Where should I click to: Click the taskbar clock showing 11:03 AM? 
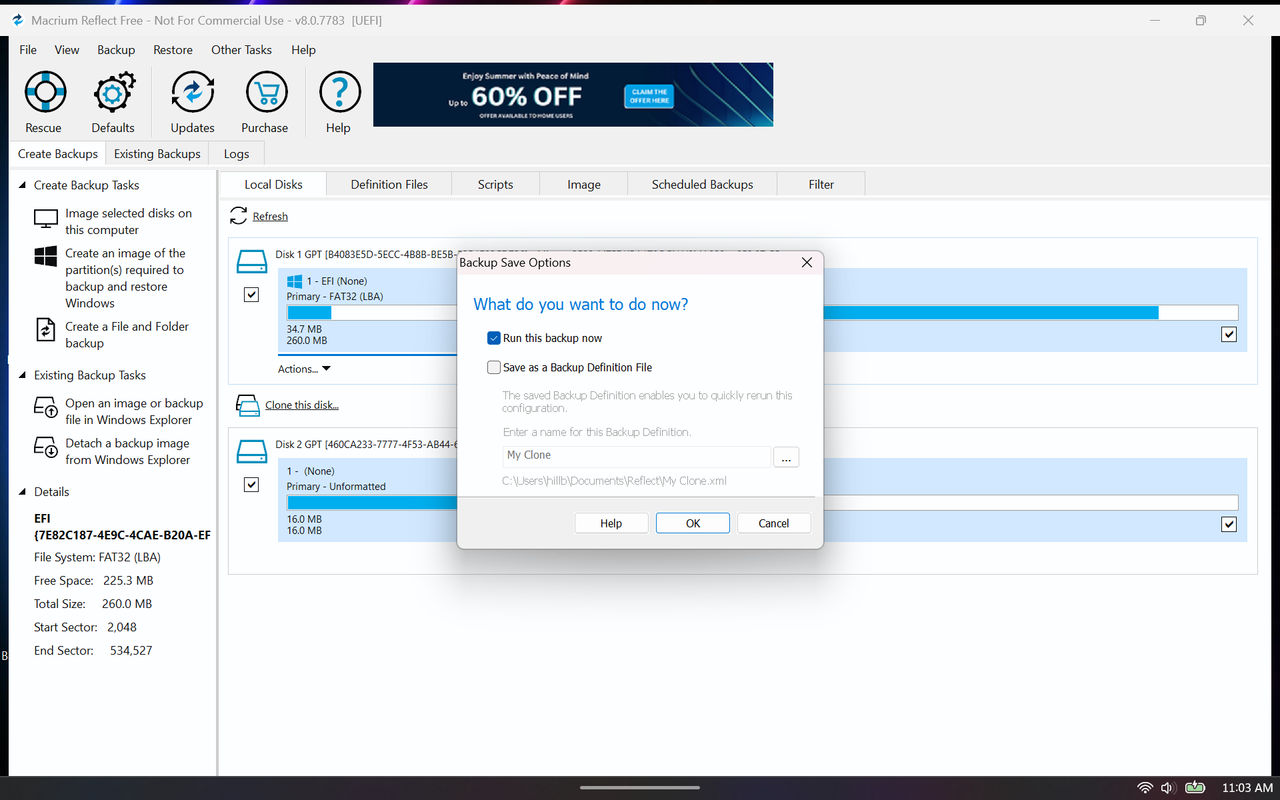pos(1247,788)
